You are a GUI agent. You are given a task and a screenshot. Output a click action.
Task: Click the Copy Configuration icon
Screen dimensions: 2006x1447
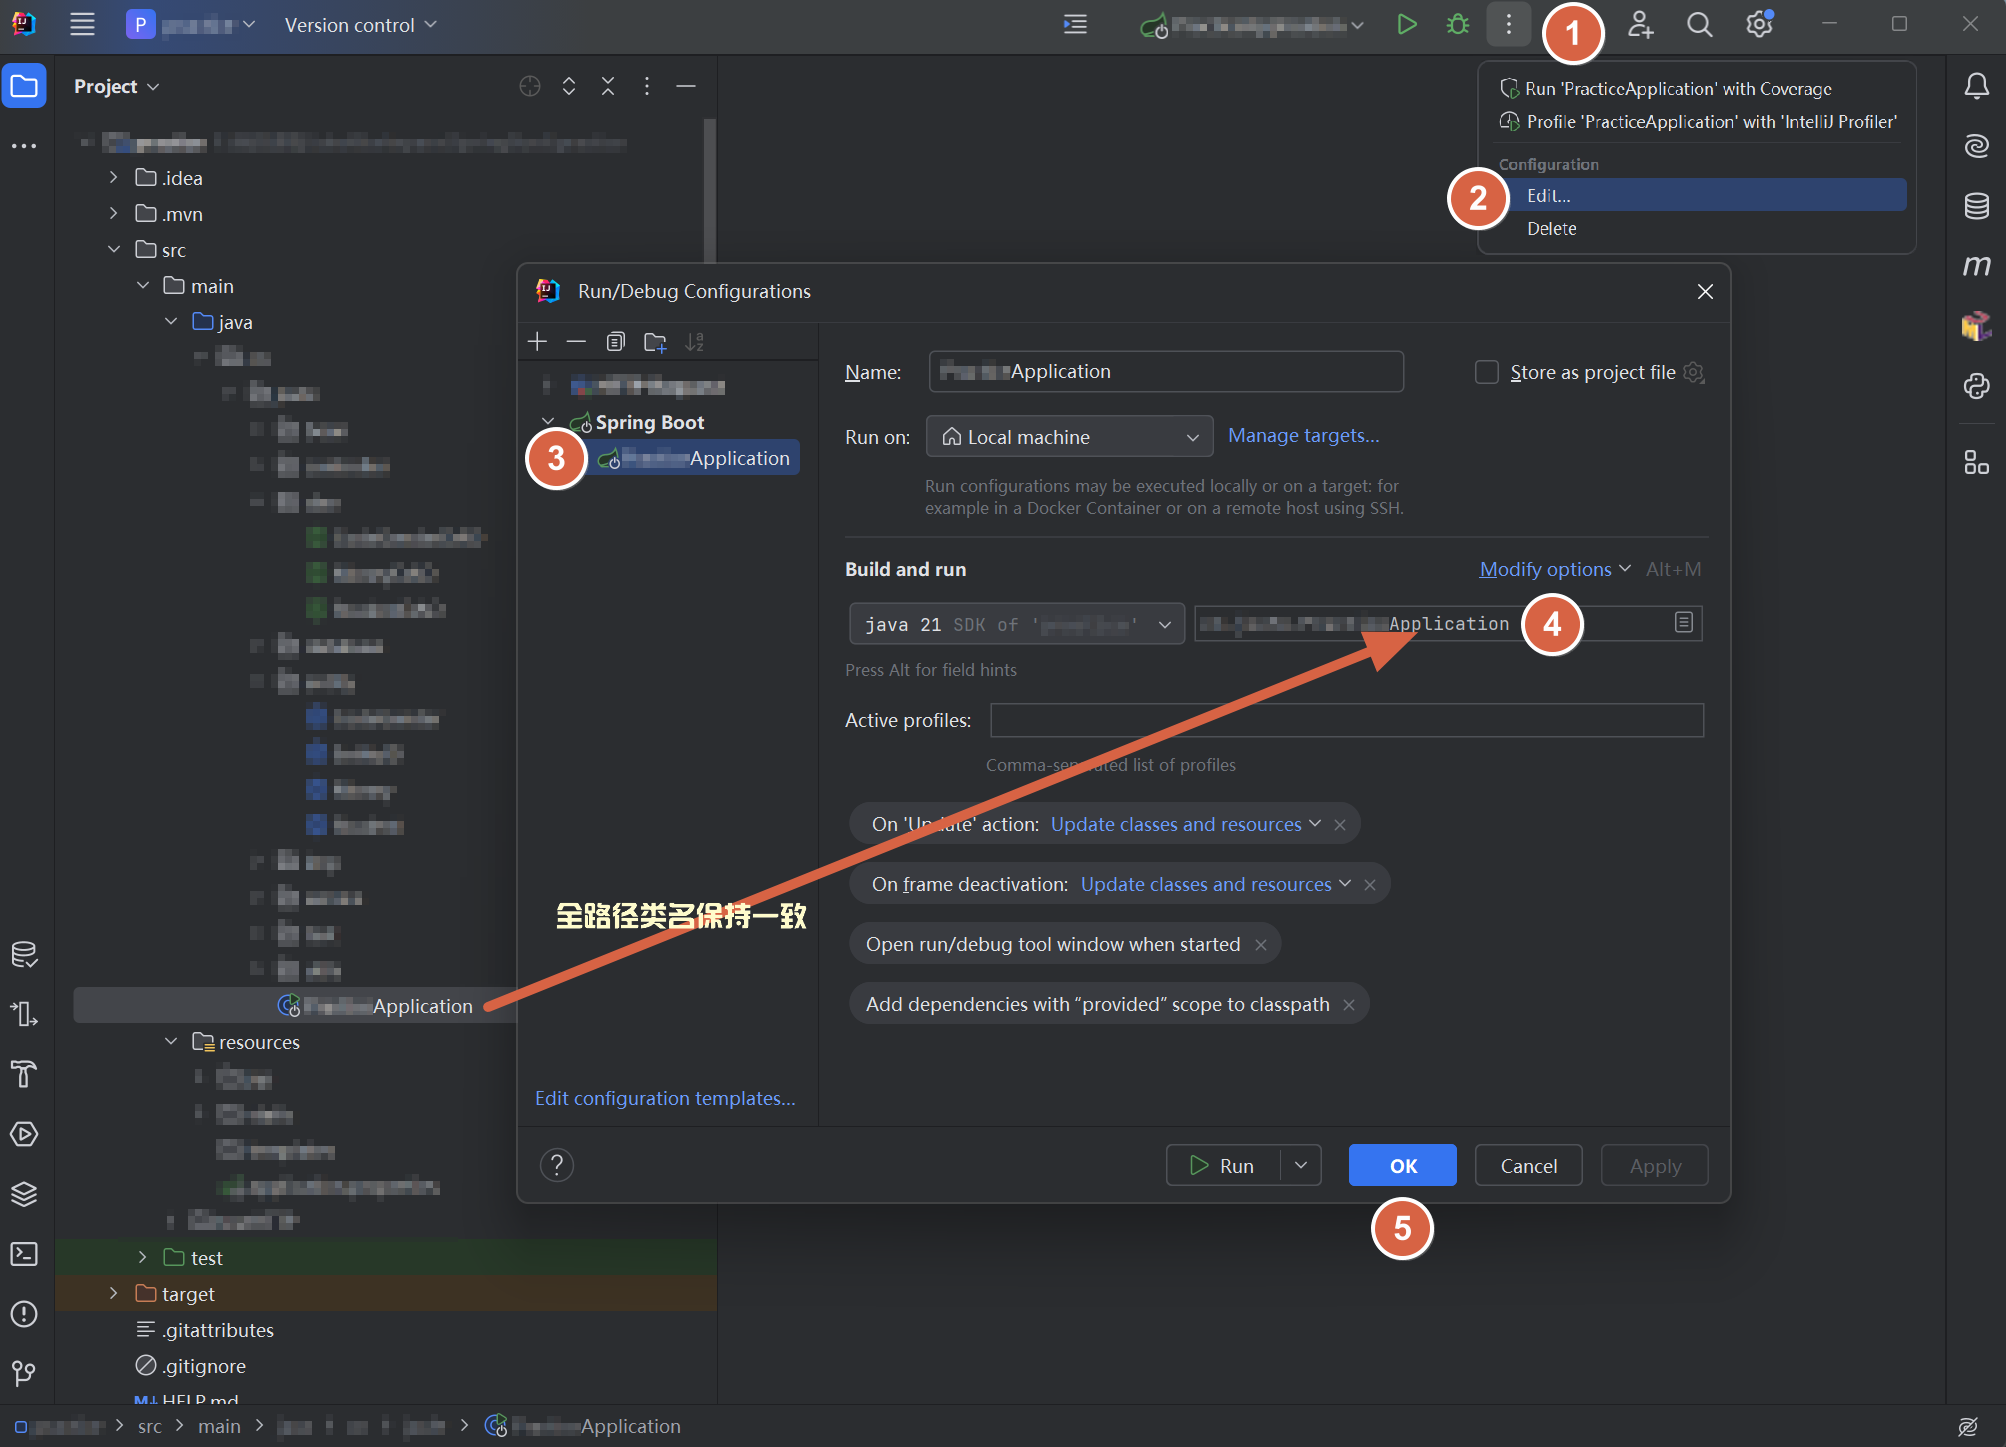point(615,342)
